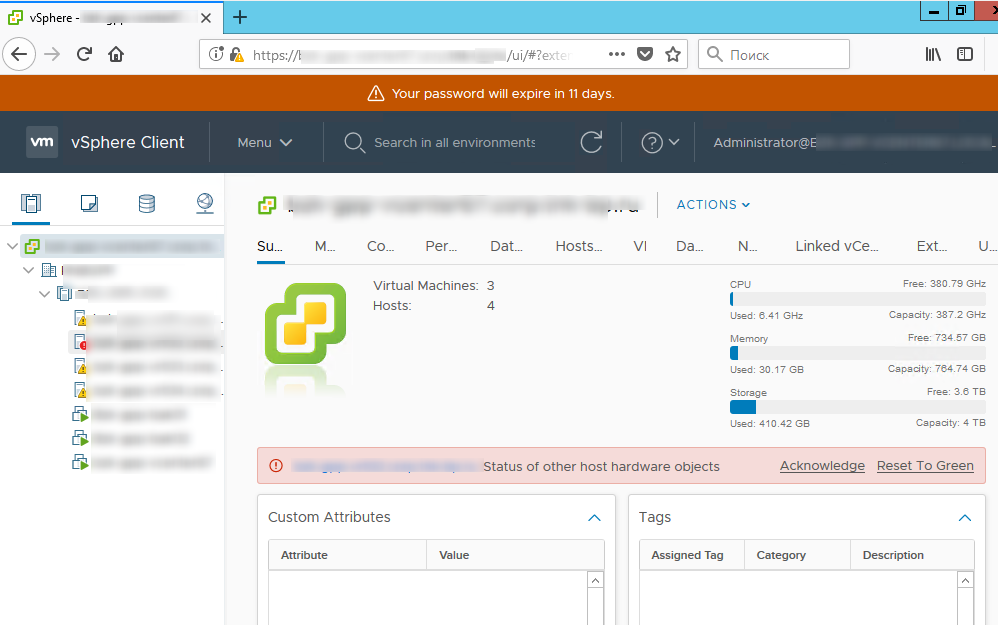Click the search magnifier in vSphere header

[x=355, y=143]
